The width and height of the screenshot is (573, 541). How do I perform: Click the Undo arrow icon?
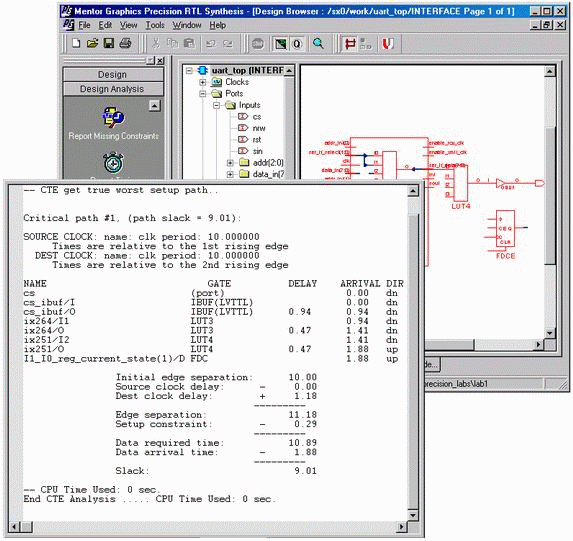(x=211, y=43)
